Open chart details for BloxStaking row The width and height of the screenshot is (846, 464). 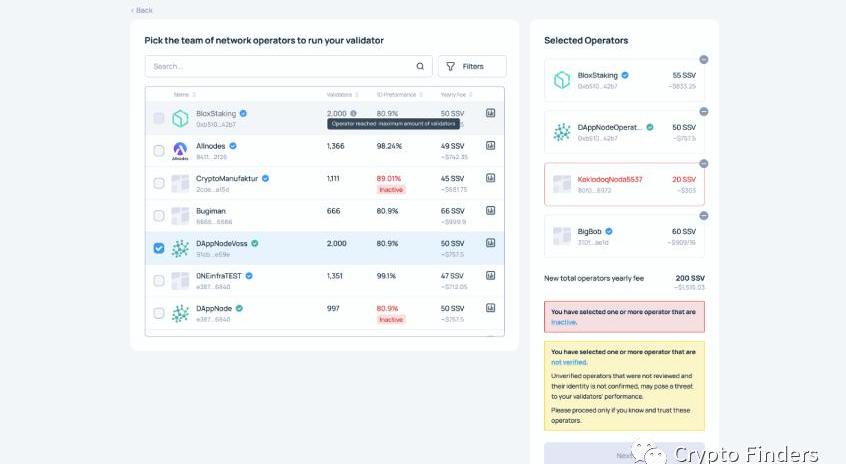(x=490, y=113)
